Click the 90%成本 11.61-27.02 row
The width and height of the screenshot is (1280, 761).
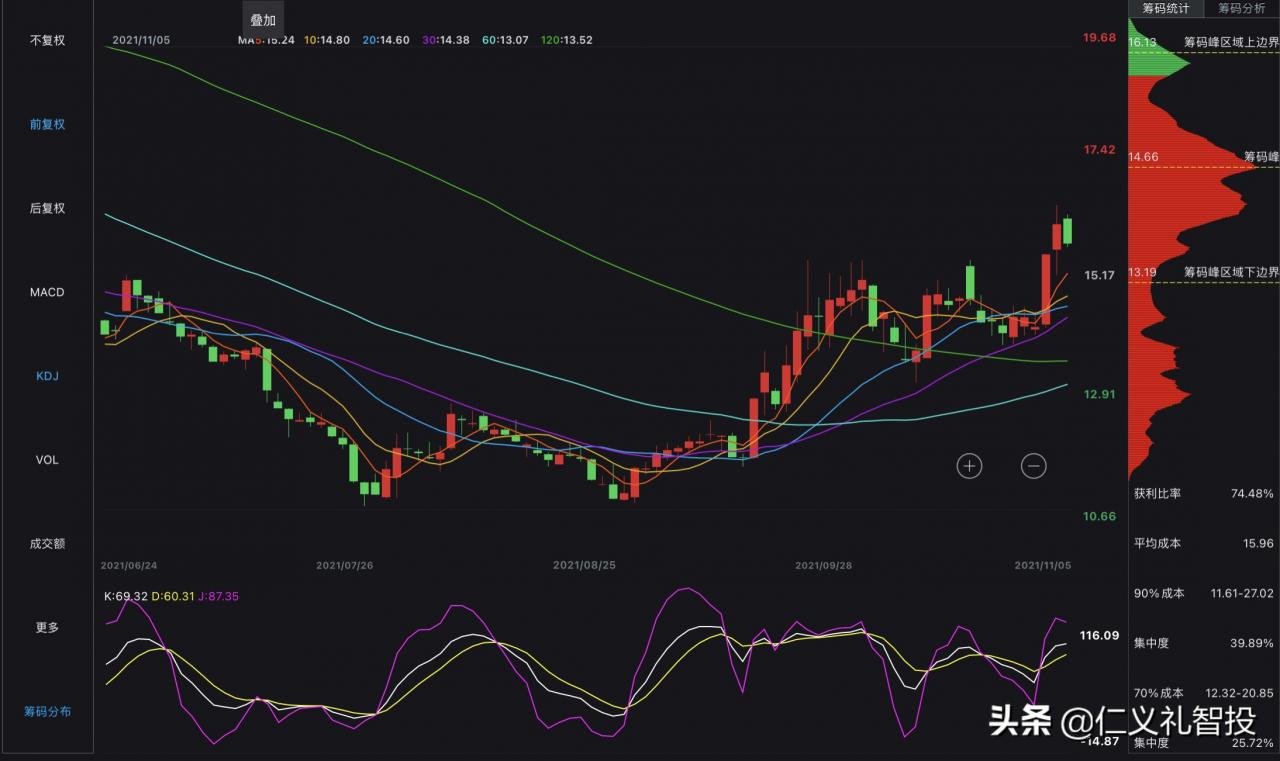pos(1204,593)
